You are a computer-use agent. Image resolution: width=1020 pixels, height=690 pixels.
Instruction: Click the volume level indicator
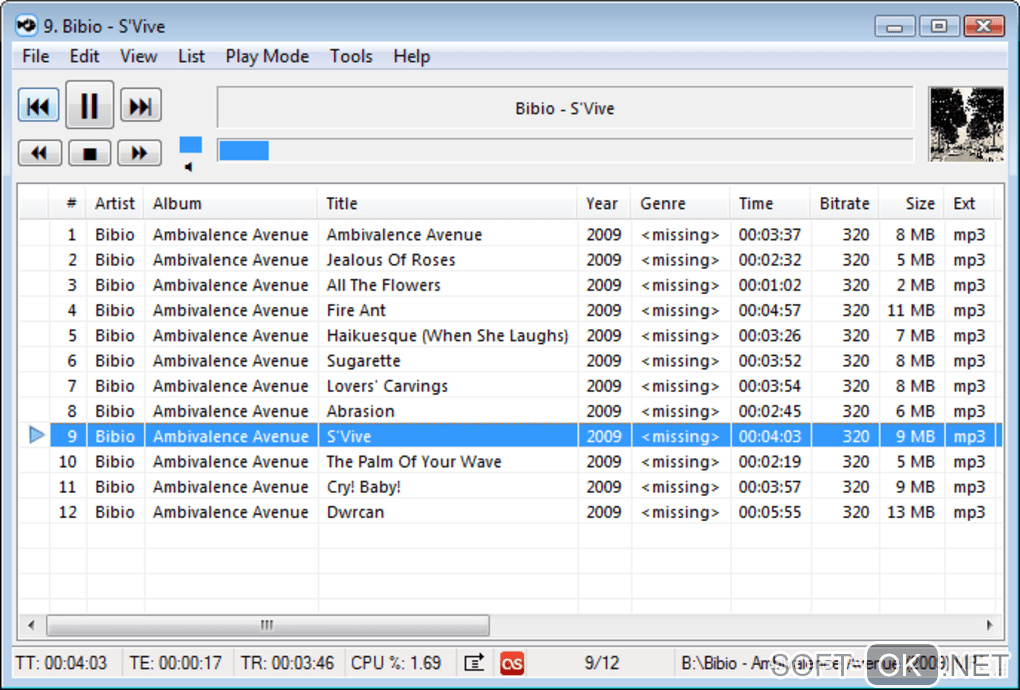pos(191,144)
